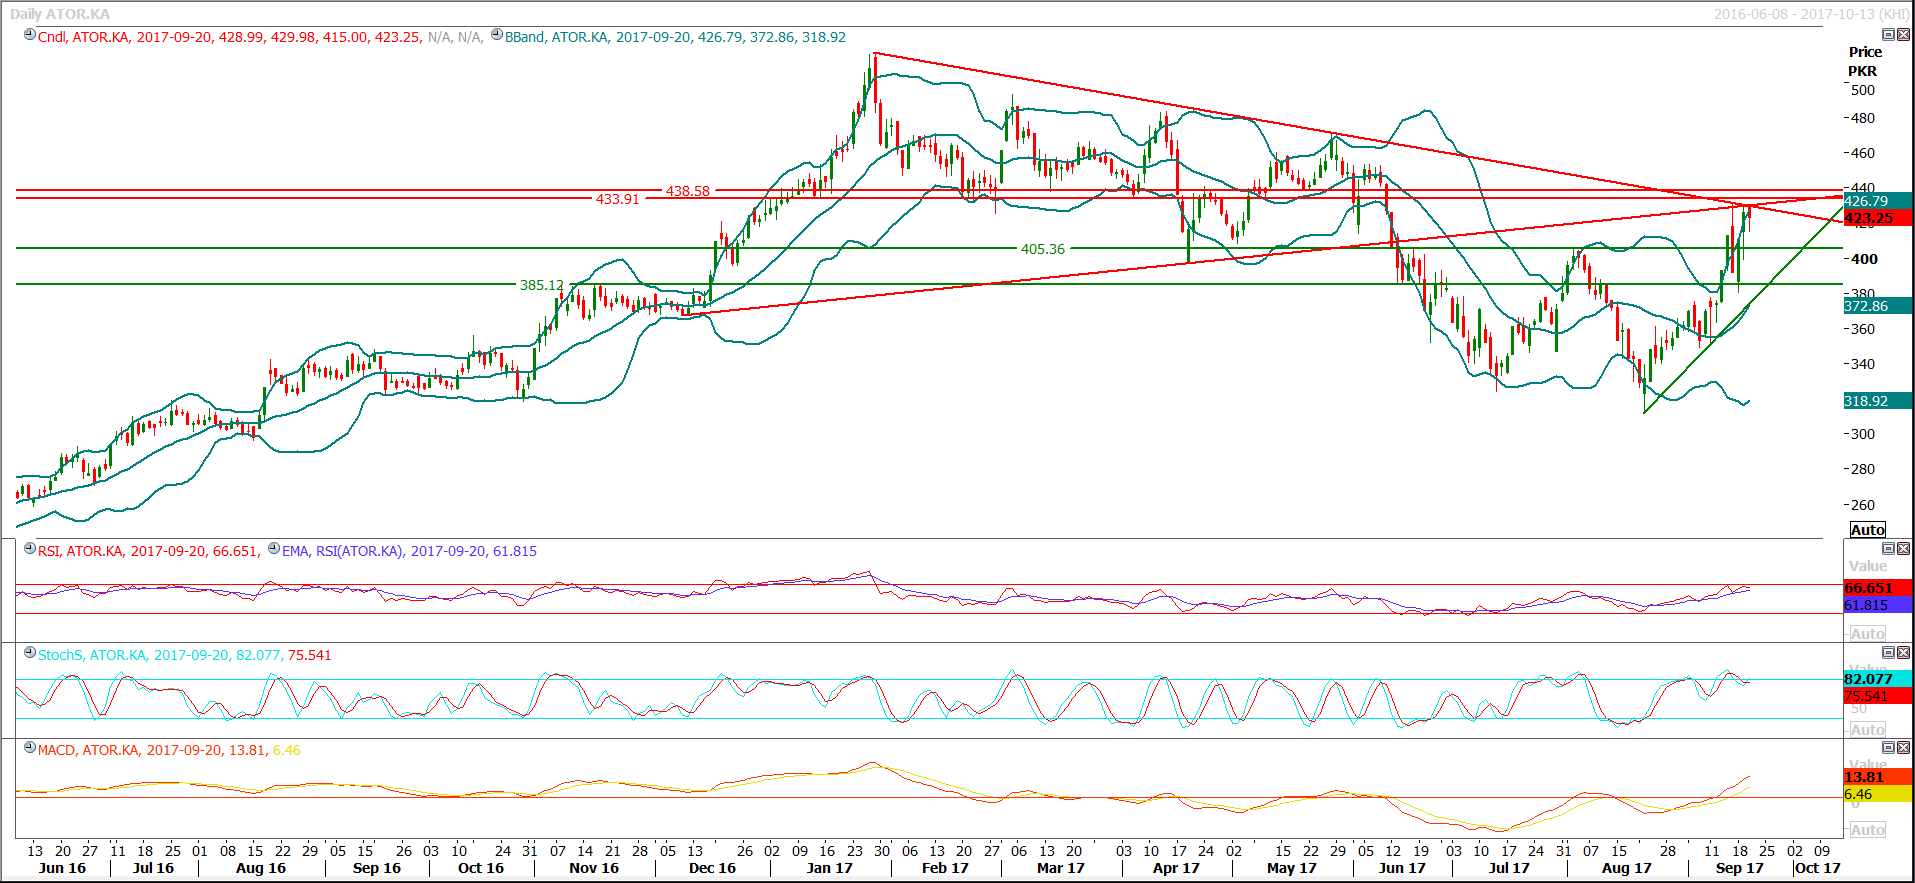This screenshot has height=883, width=1915.
Task: Click the 405.36 support line label
Action: [x=1043, y=249]
